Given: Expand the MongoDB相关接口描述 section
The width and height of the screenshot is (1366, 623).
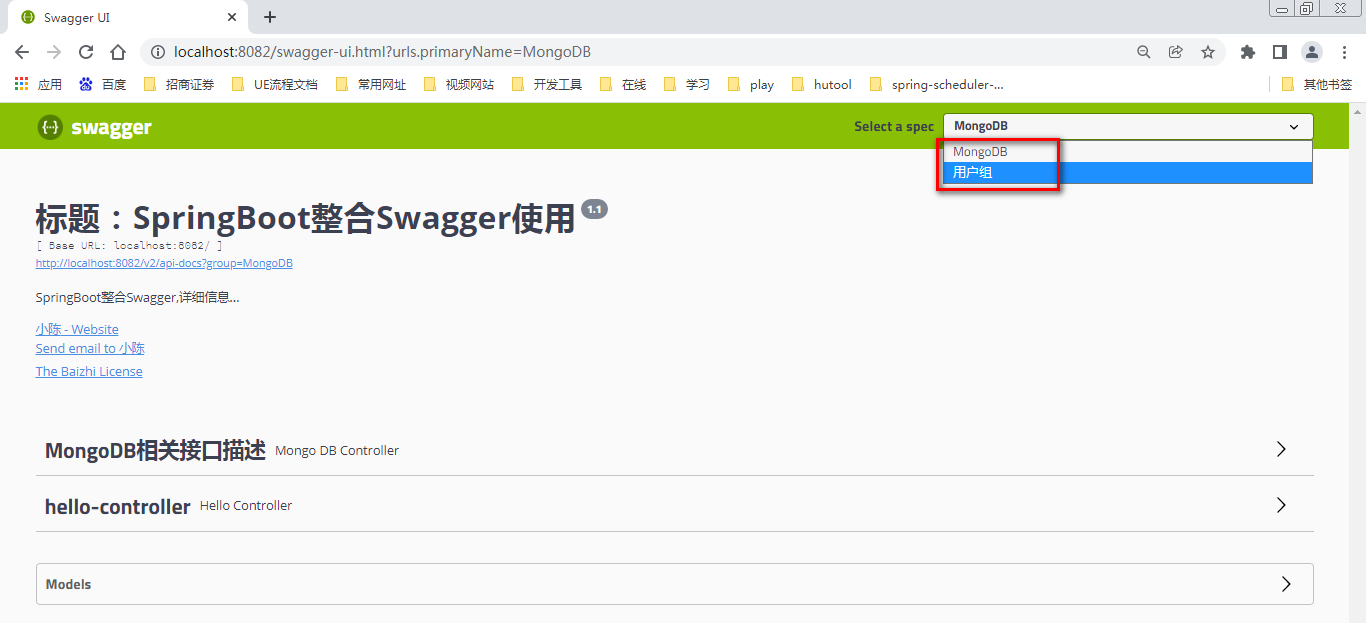Looking at the screenshot, I should click(x=675, y=450).
